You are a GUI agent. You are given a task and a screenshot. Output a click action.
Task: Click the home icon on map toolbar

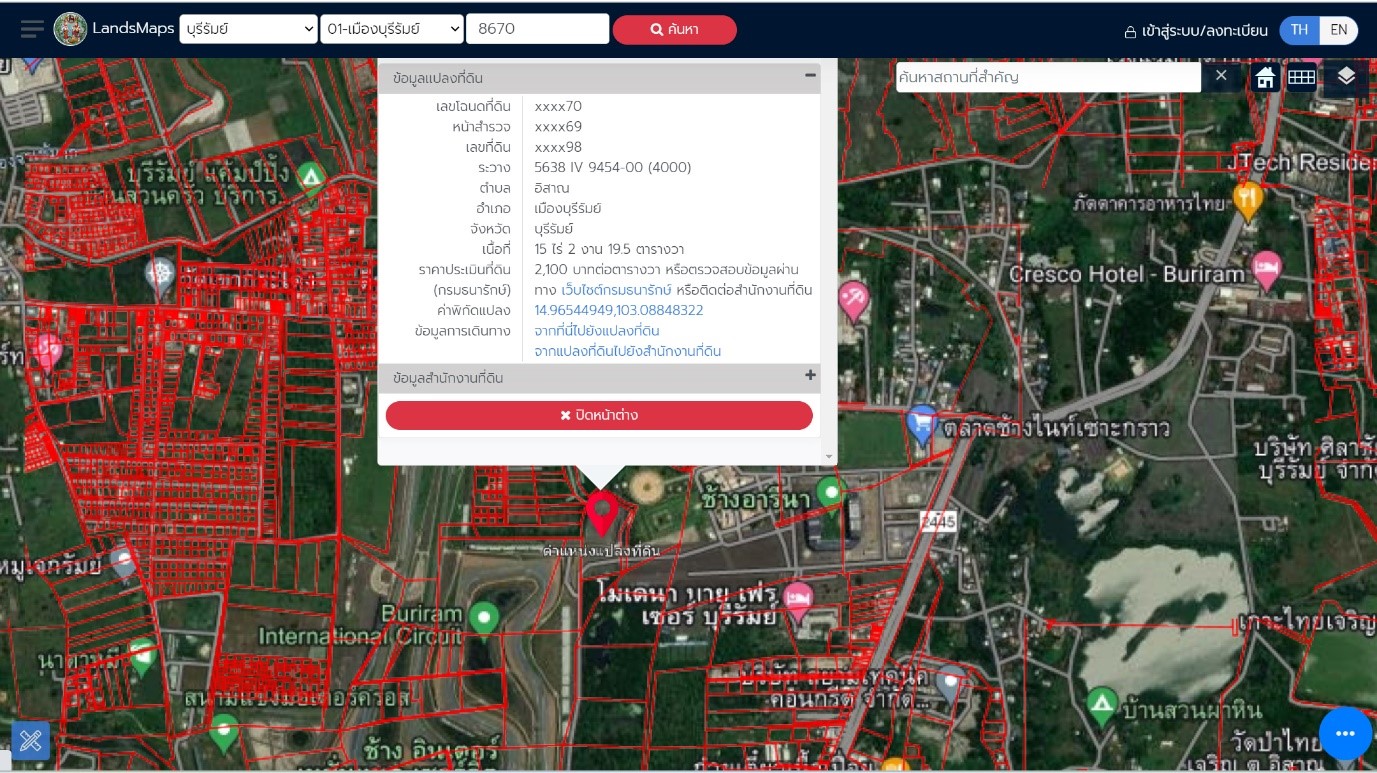point(1265,78)
